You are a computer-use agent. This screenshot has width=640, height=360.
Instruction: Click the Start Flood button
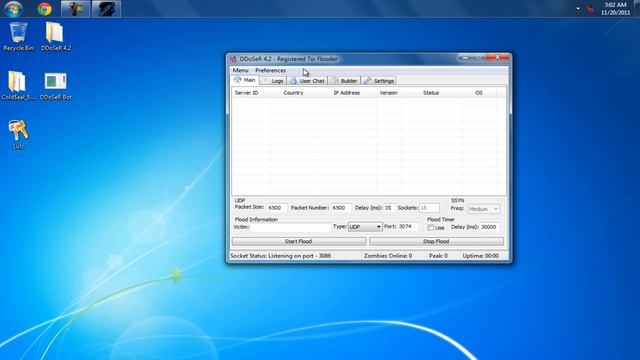[299, 241]
